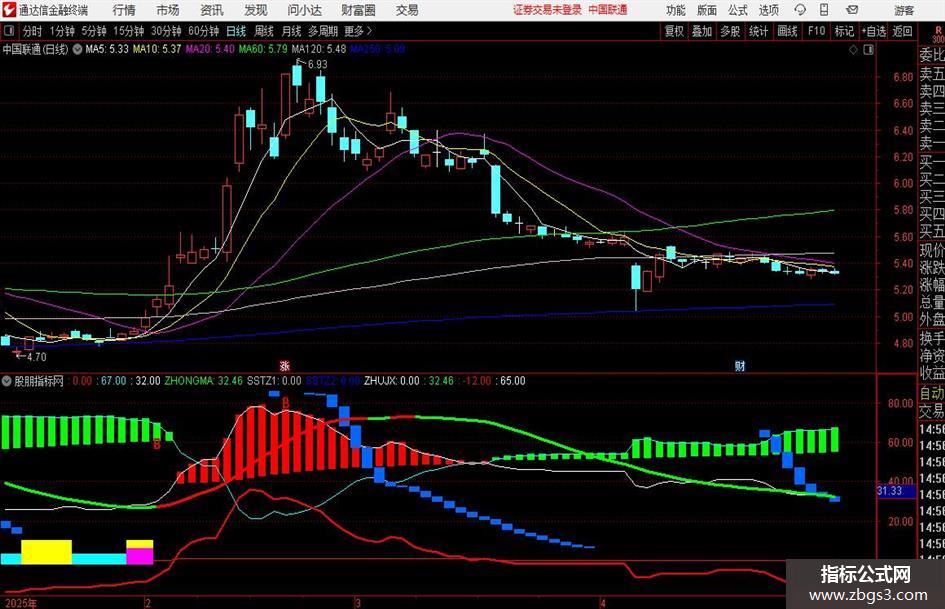
Task: Open the 问小达 menu
Action: click(304, 10)
